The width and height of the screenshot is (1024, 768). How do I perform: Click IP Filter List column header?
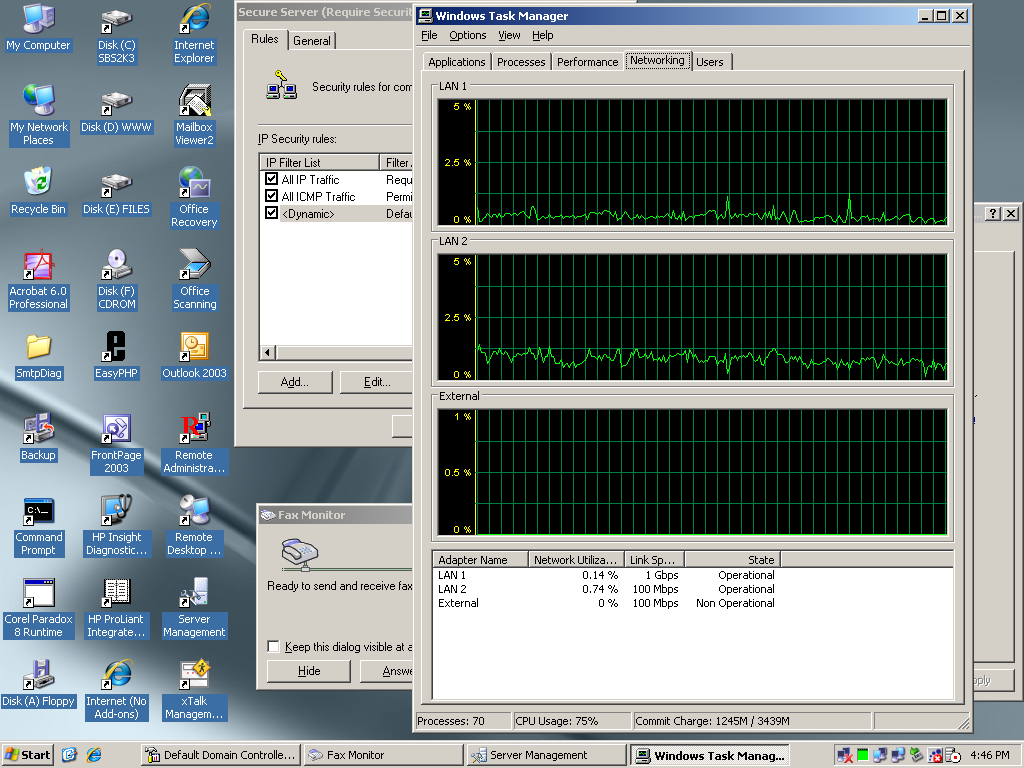click(319, 163)
